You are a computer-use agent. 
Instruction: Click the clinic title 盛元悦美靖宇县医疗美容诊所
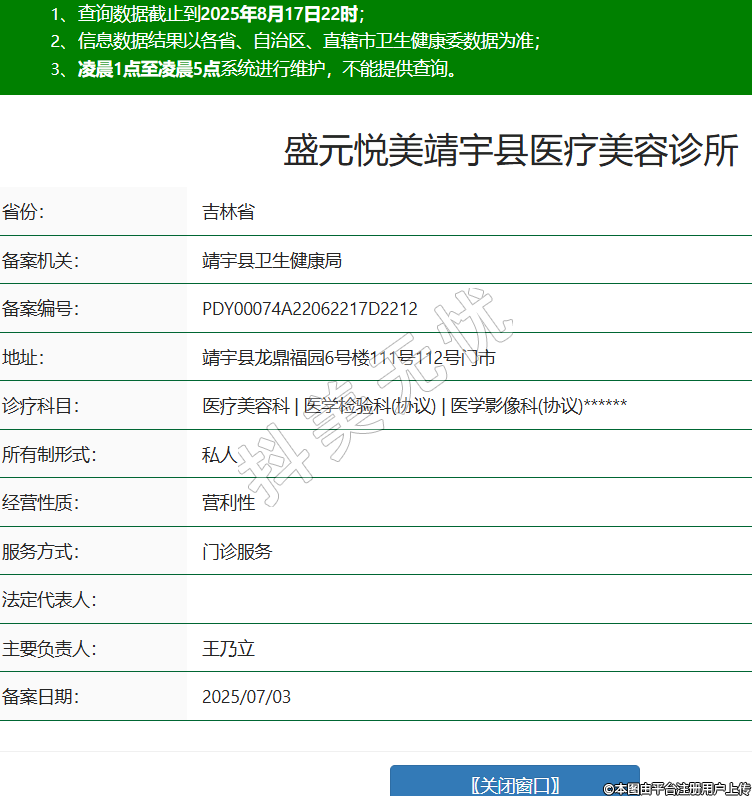pos(511,151)
